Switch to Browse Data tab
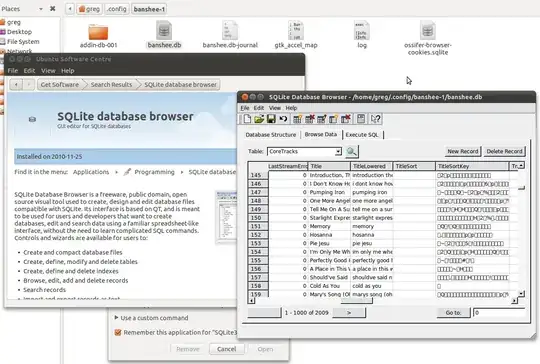540x364 pixels. [x=321, y=134]
